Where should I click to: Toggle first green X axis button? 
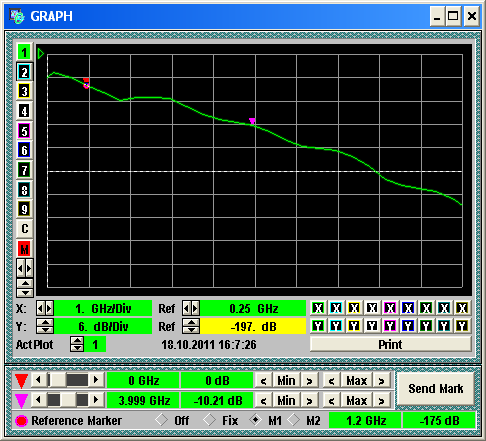tap(318, 308)
